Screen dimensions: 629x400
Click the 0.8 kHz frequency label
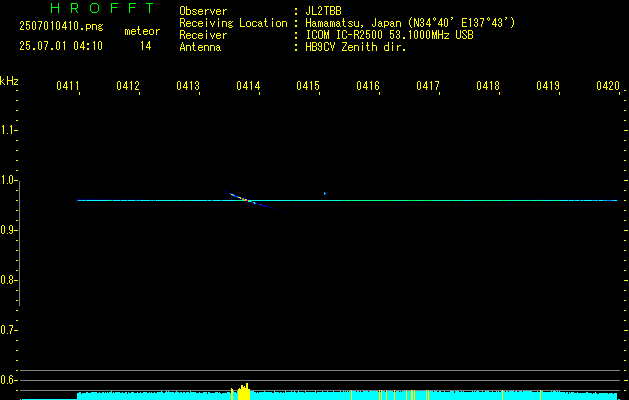tap(8, 280)
